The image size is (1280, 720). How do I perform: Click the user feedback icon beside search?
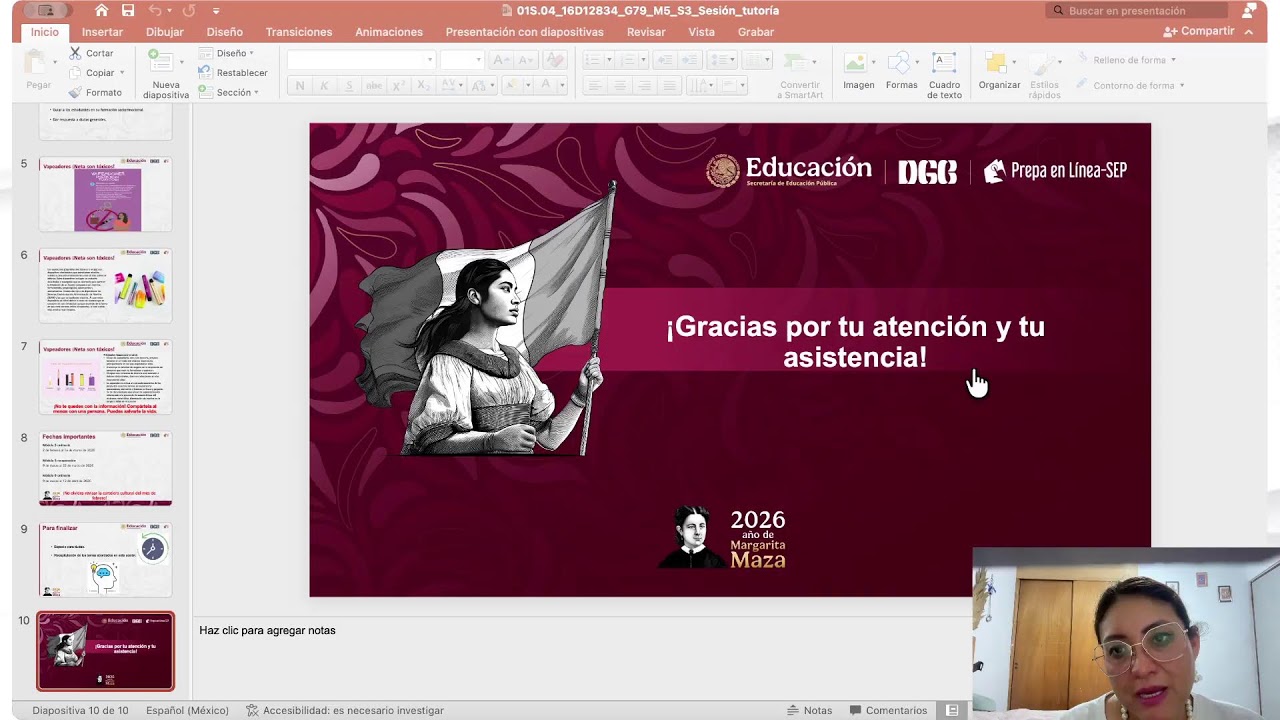point(1250,11)
